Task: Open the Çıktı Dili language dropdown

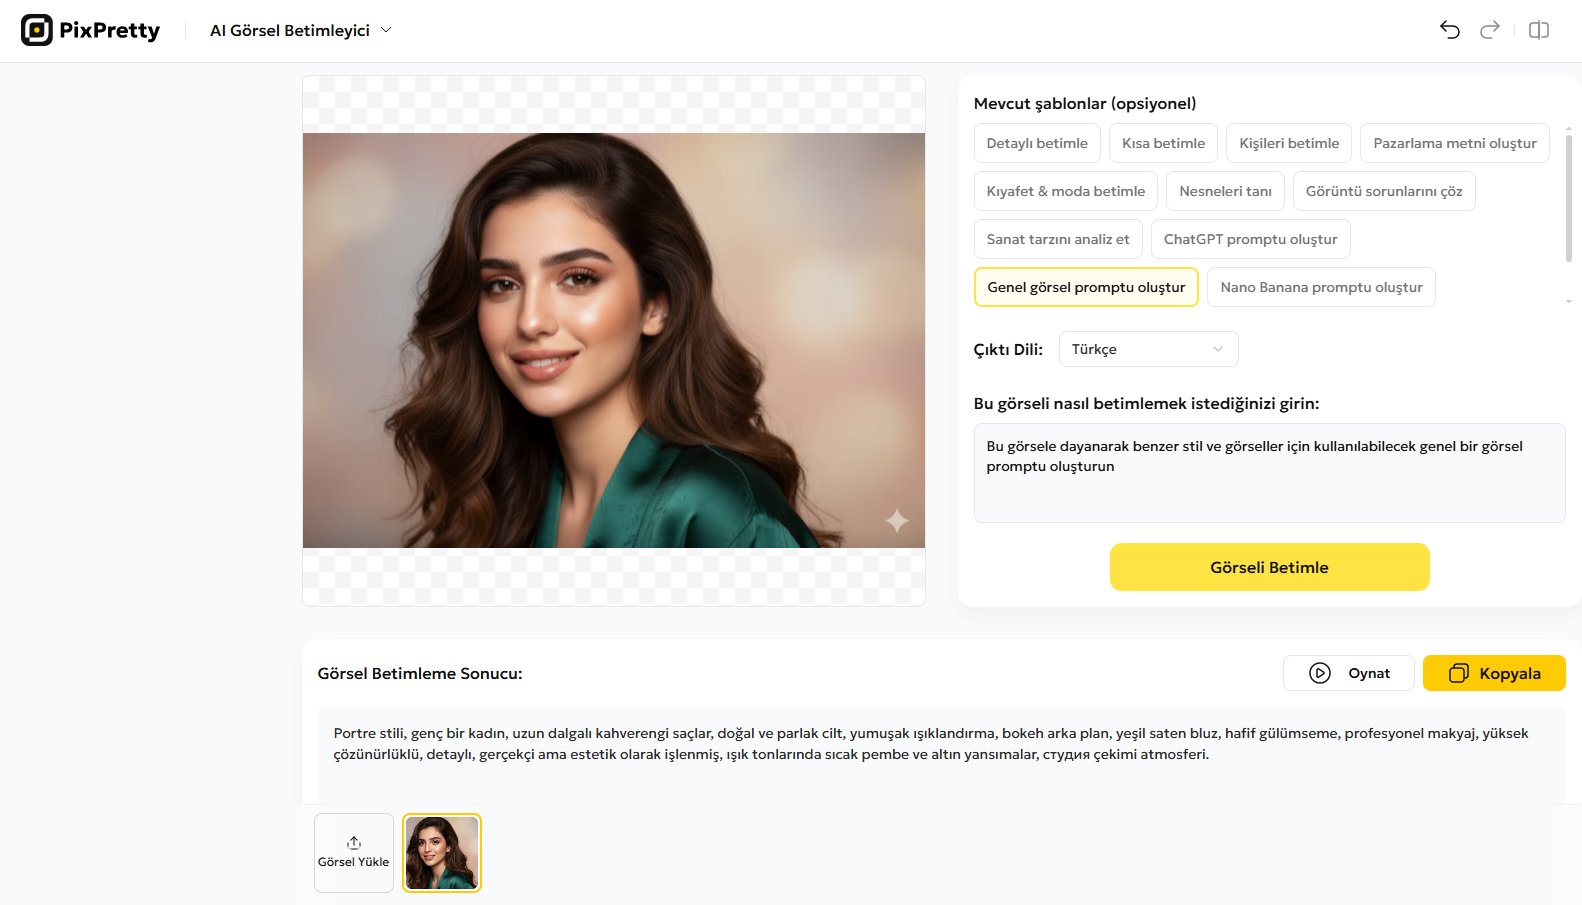Action: (1147, 349)
